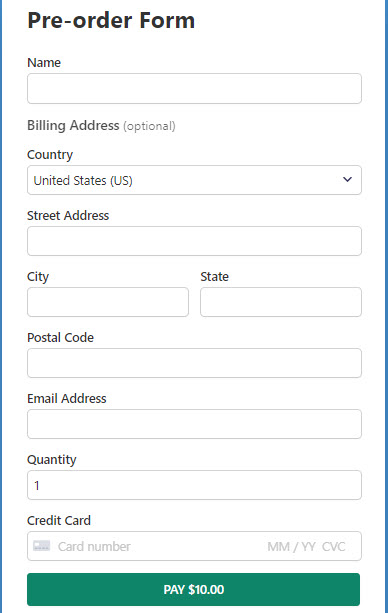Click the Card number placeholder field
Screen dimensions: 388x613
click(x=94, y=546)
